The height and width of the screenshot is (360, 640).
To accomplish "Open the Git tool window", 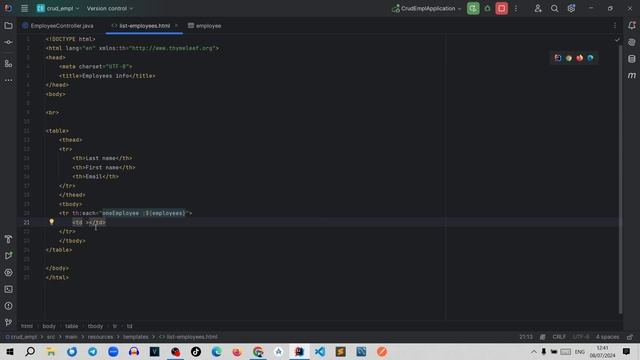I will (x=8, y=322).
